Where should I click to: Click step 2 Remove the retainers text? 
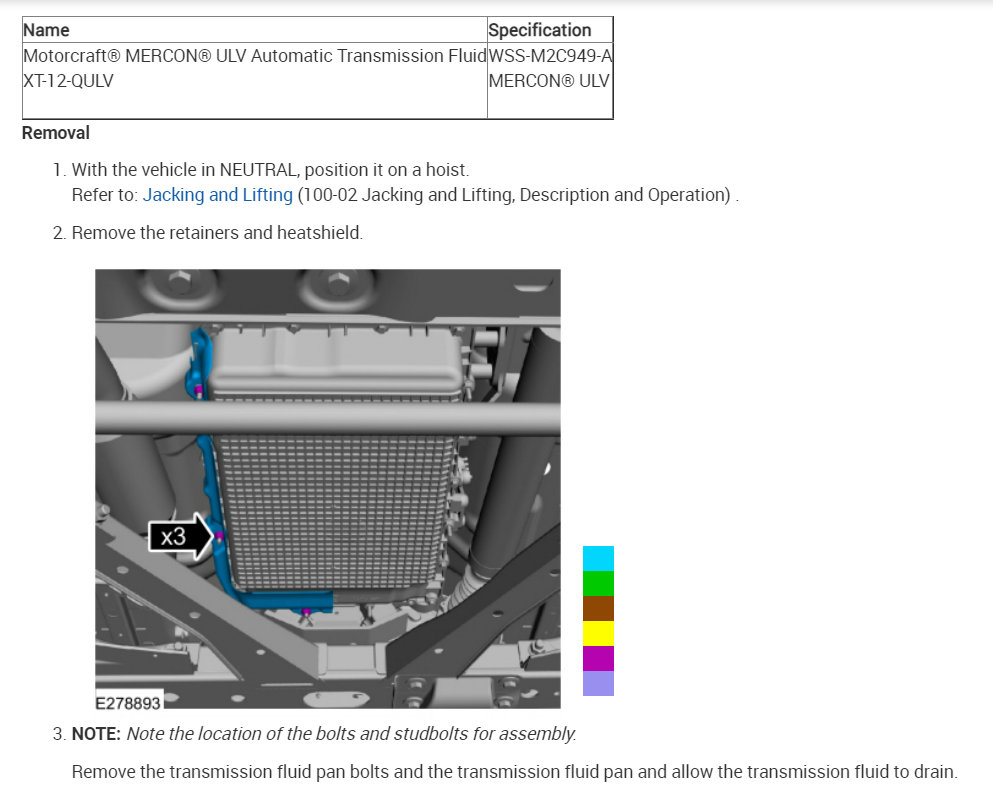click(217, 233)
